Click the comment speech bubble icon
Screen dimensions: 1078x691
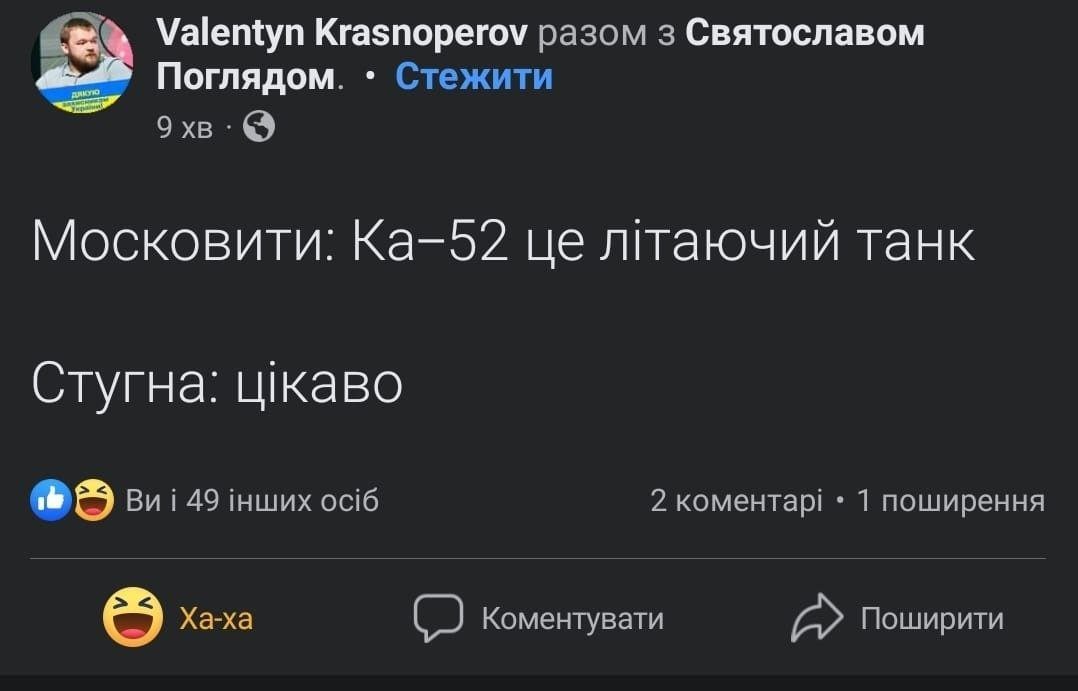tap(438, 618)
